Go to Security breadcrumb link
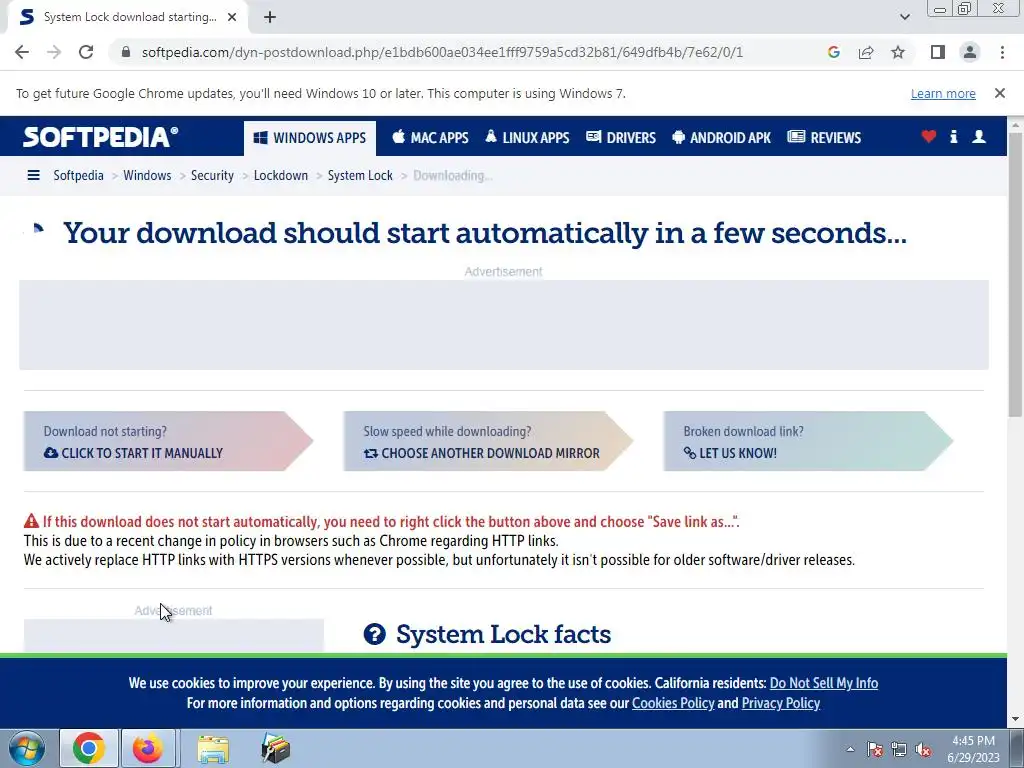The image size is (1024, 768). click(x=212, y=175)
